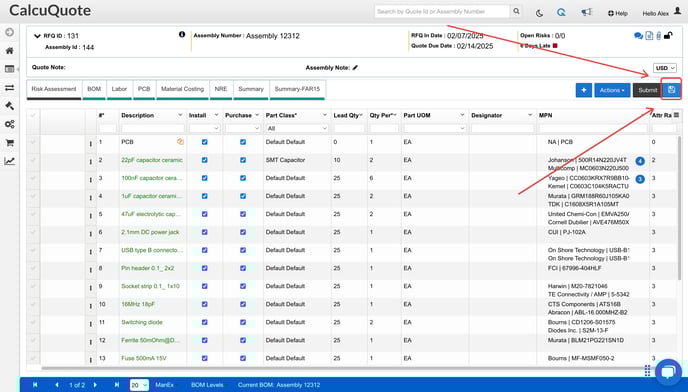Viewport: 688px width, 392px height.
Task: Click ManEx in bottom bar
Action: (165, 385)
